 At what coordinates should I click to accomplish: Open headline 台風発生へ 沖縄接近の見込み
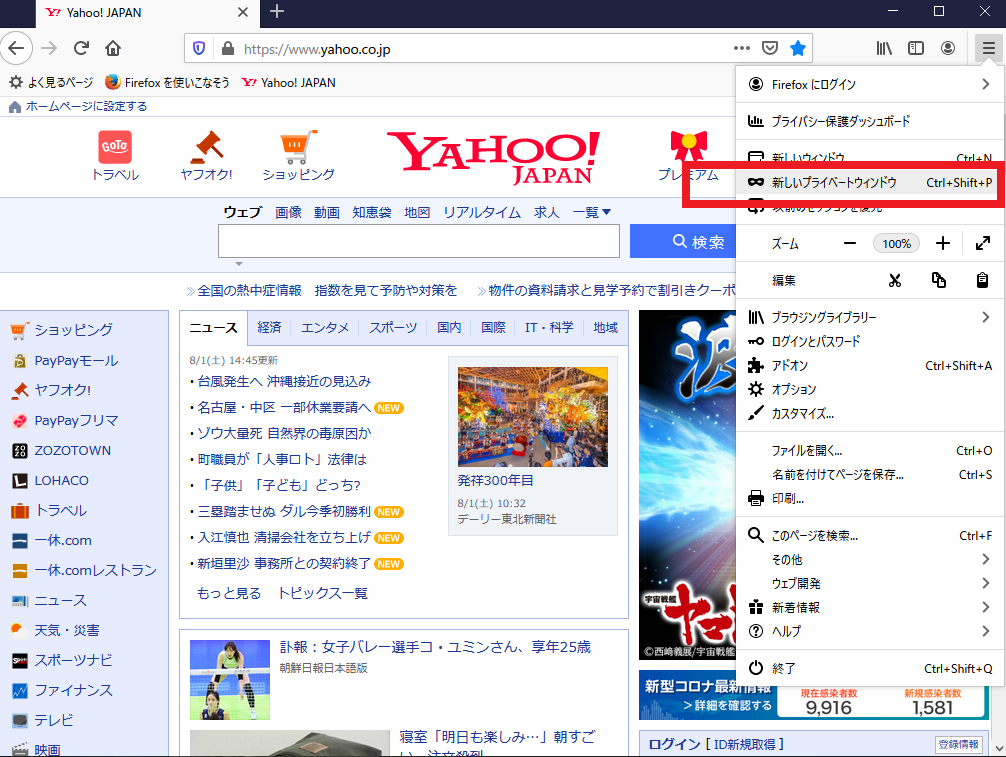pyautogui.click(x=284, y=382)
